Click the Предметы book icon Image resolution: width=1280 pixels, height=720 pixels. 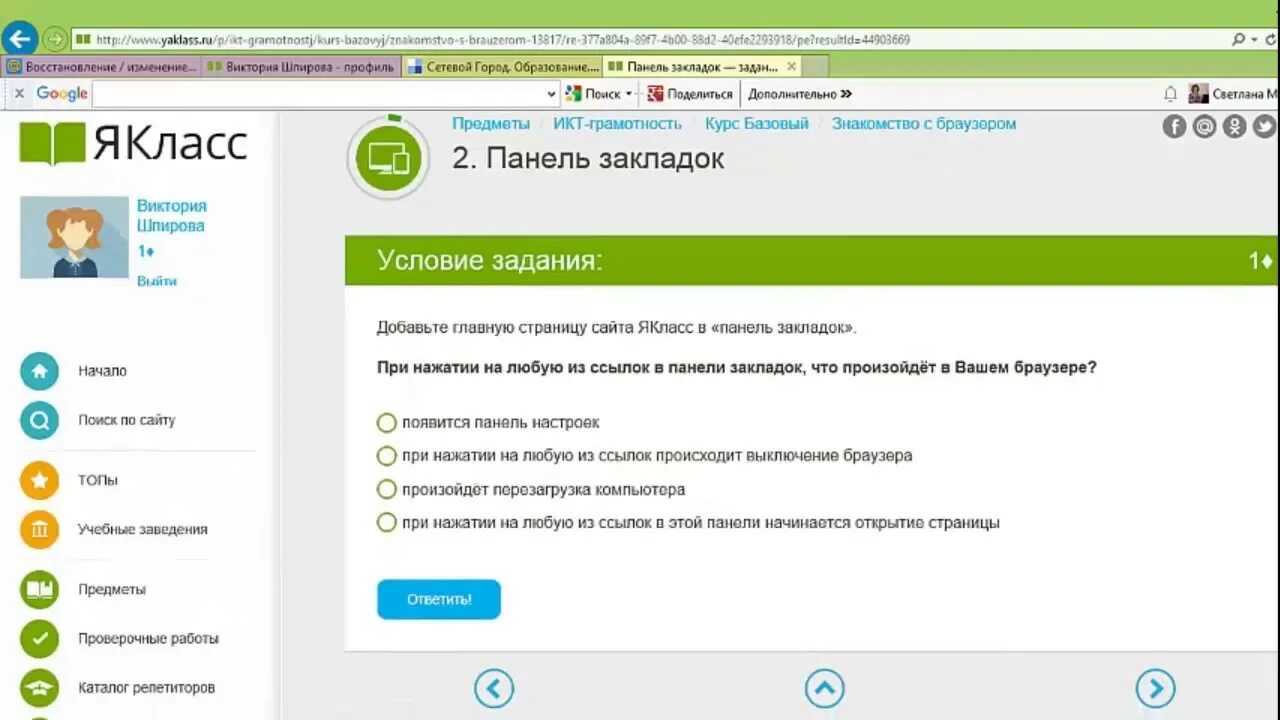39,589
